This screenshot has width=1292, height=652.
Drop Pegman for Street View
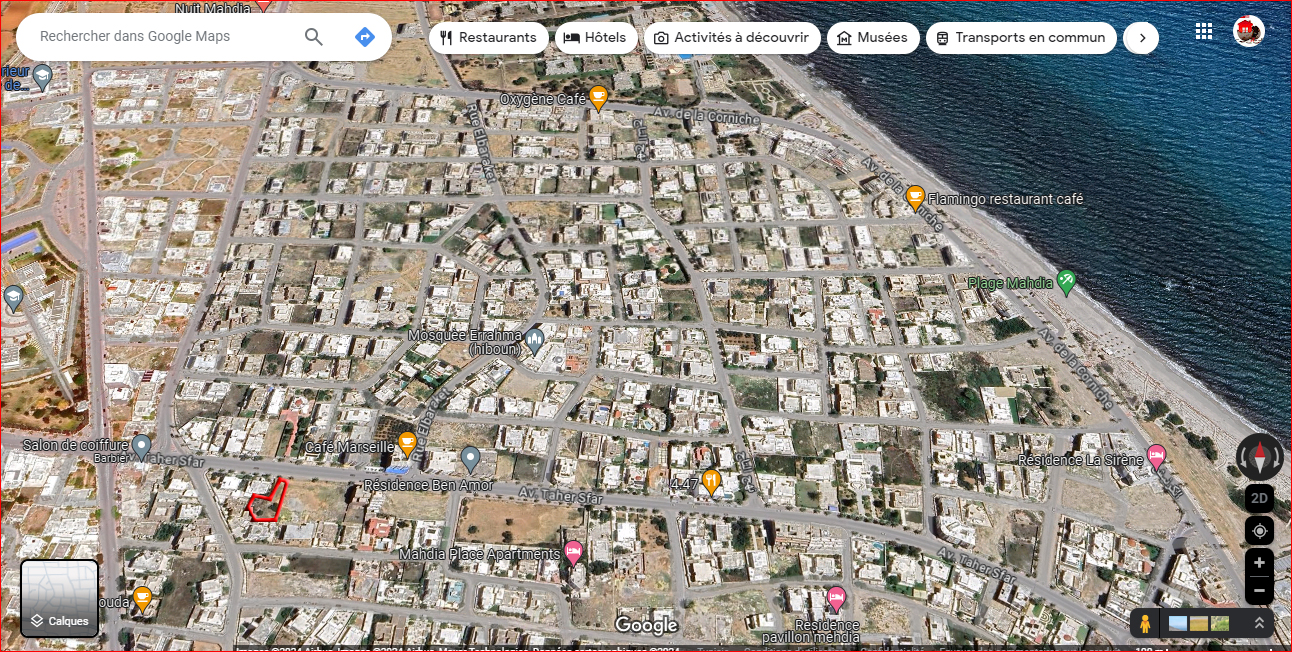click(x=1145, y=624)
